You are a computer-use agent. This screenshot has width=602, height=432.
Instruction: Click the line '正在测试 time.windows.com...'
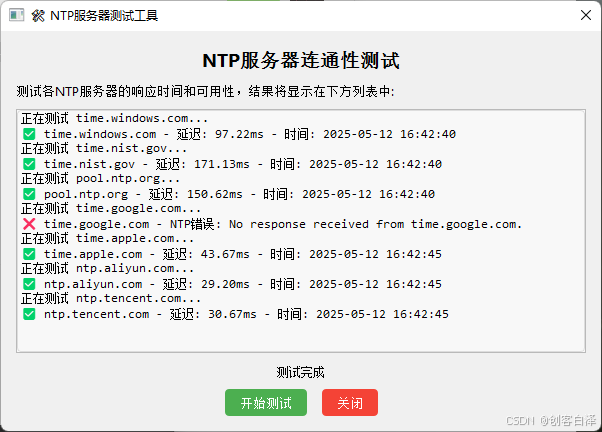[114, 118]
